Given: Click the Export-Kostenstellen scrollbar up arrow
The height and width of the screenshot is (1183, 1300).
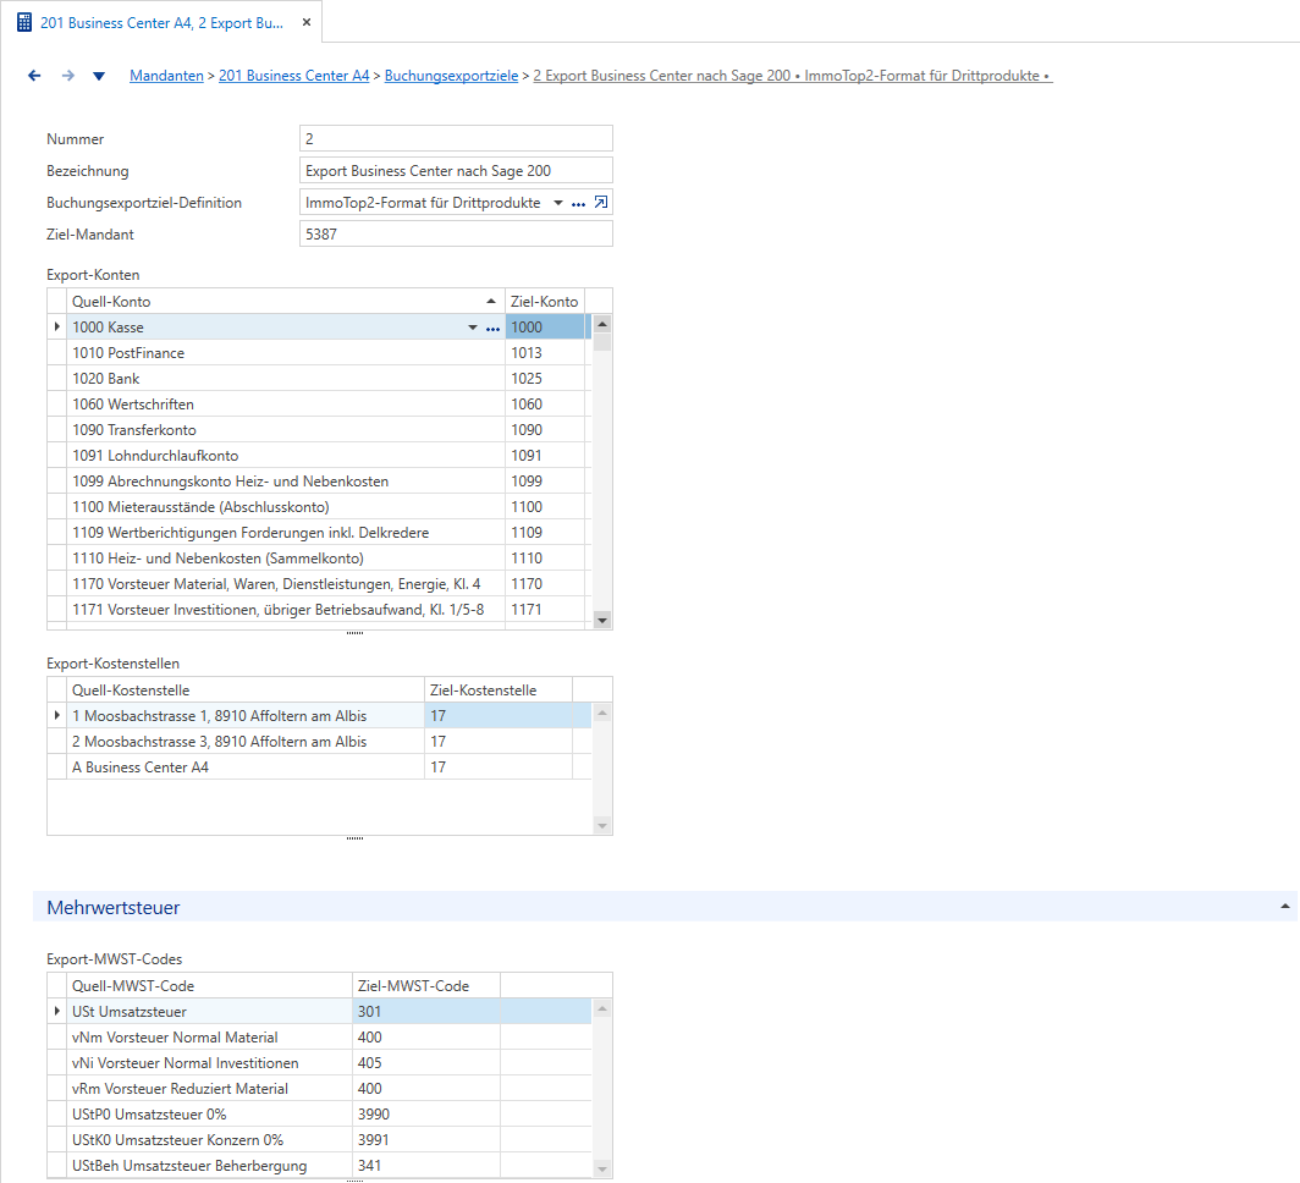Looking at the screenshot, I should [602, 713].
